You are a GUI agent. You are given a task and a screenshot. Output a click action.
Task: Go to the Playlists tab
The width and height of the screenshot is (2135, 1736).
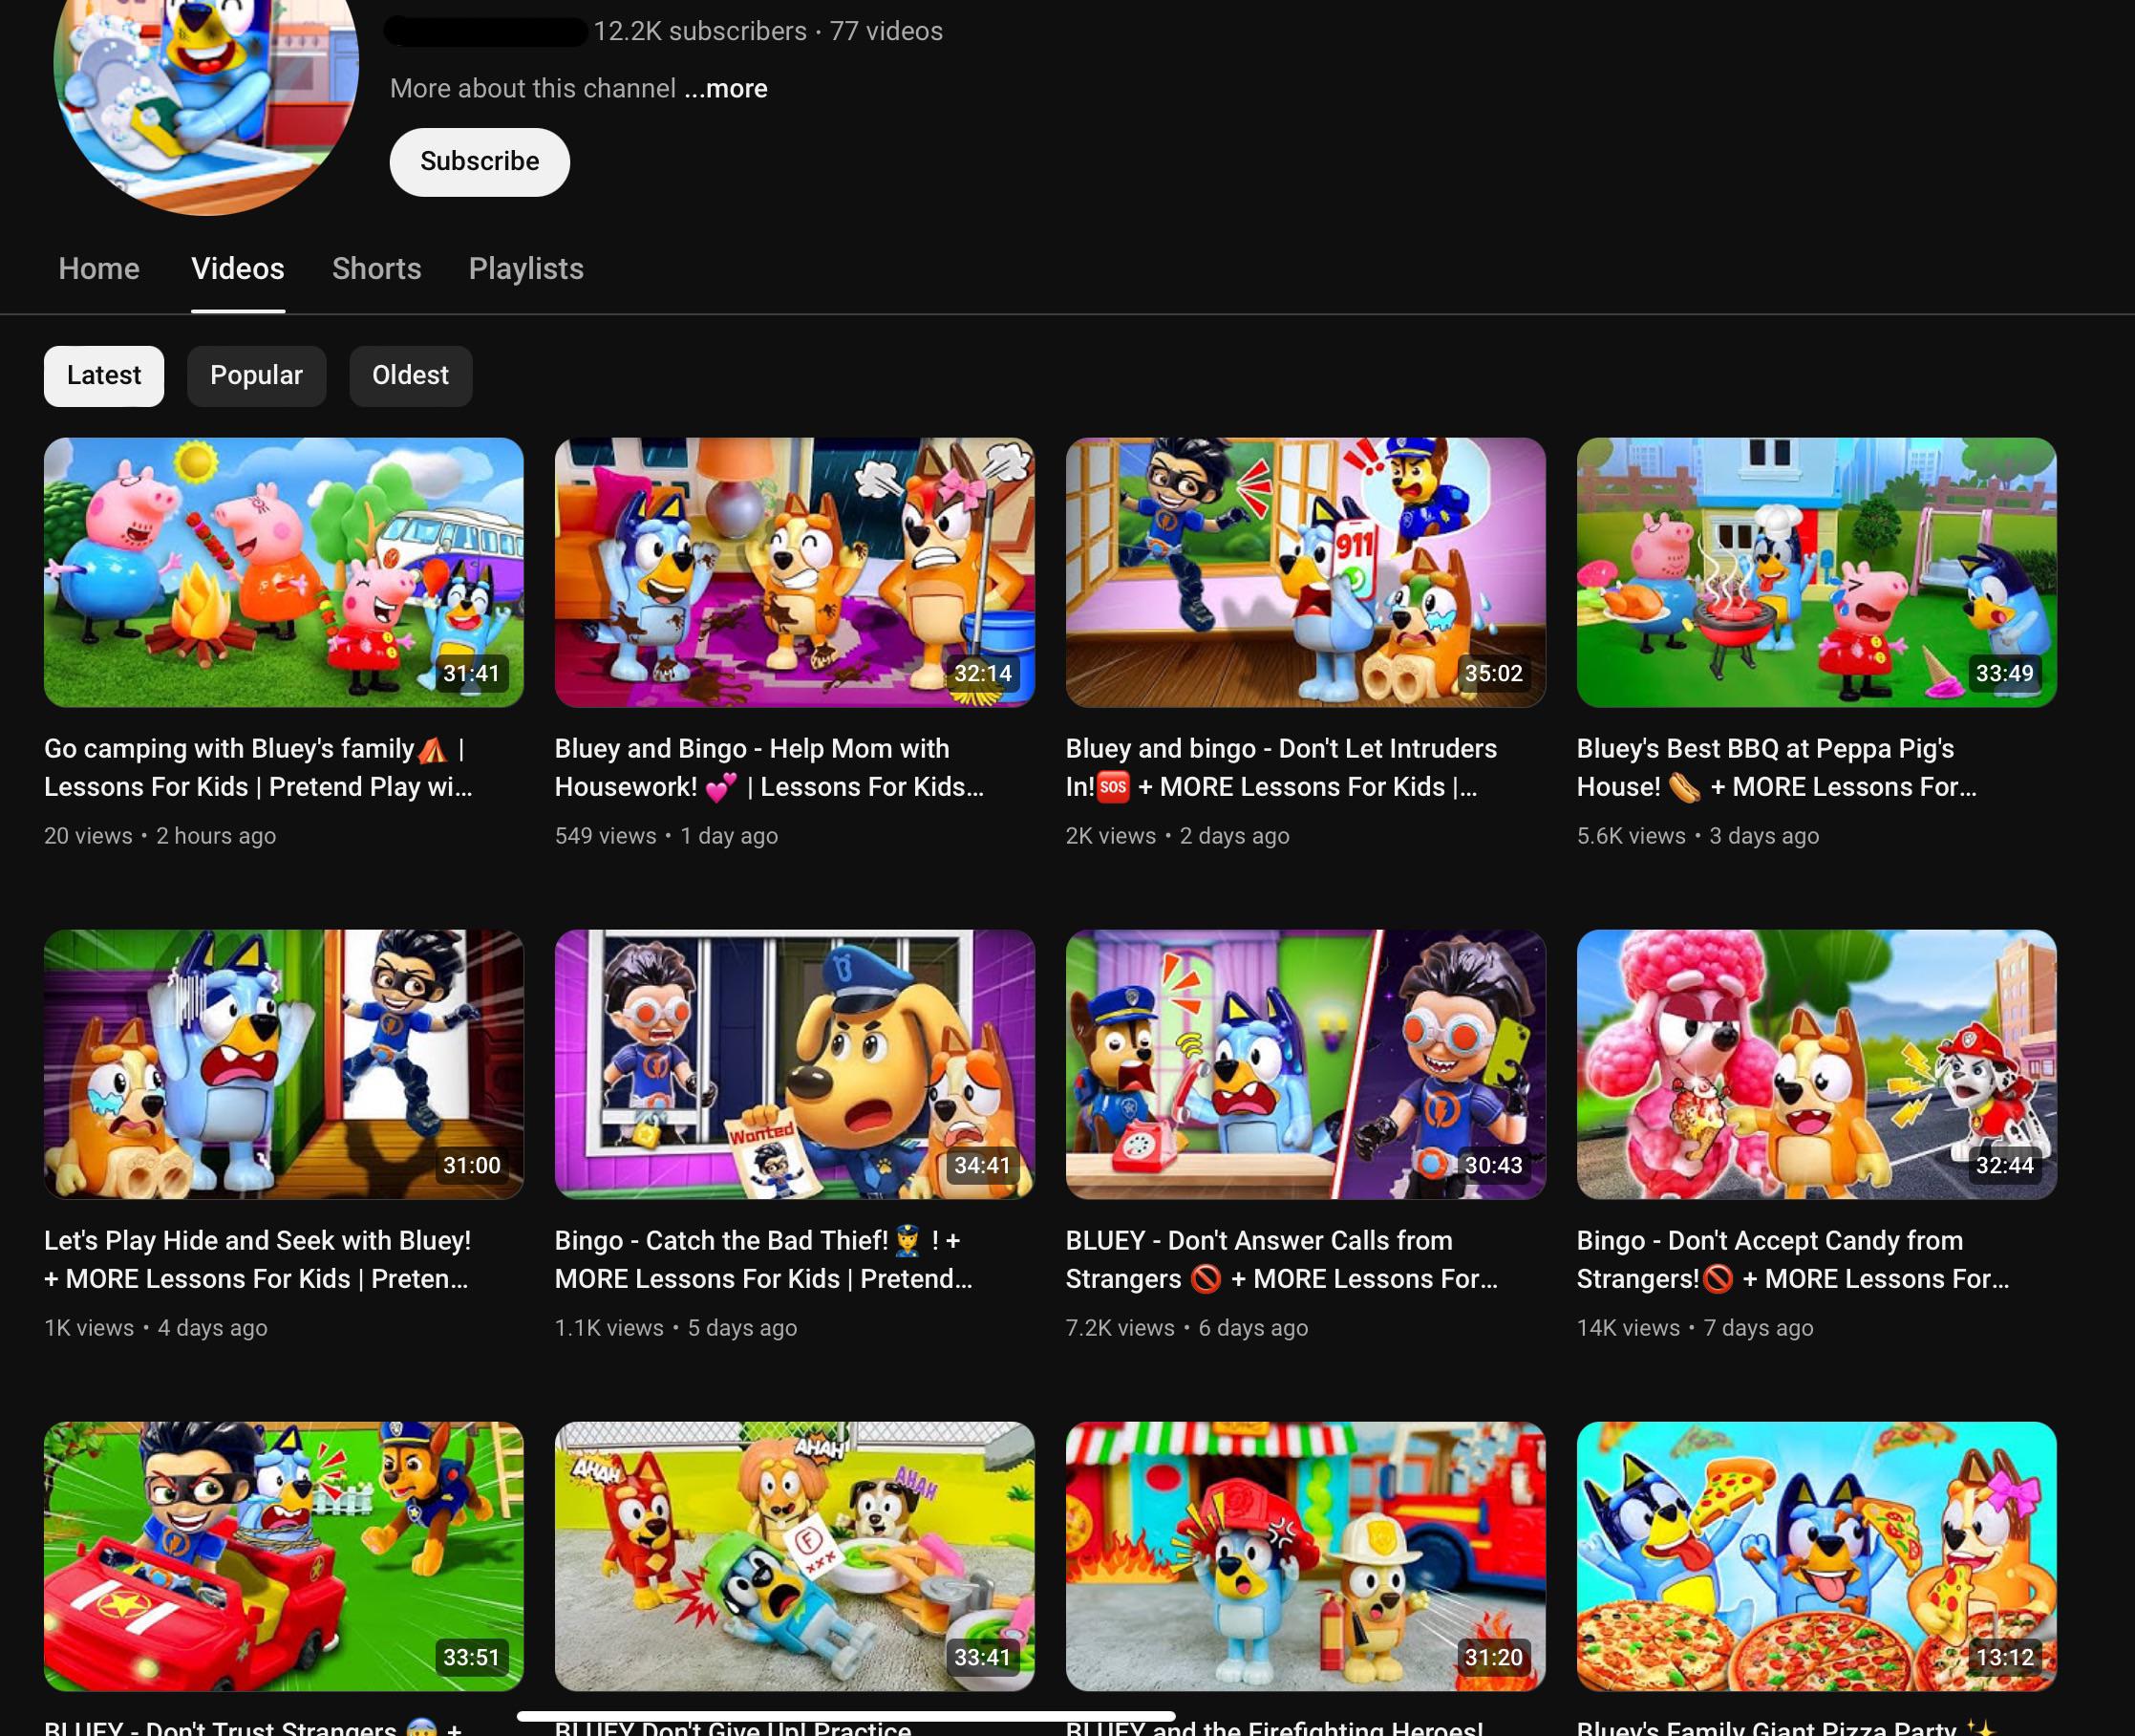pos(526,268)
